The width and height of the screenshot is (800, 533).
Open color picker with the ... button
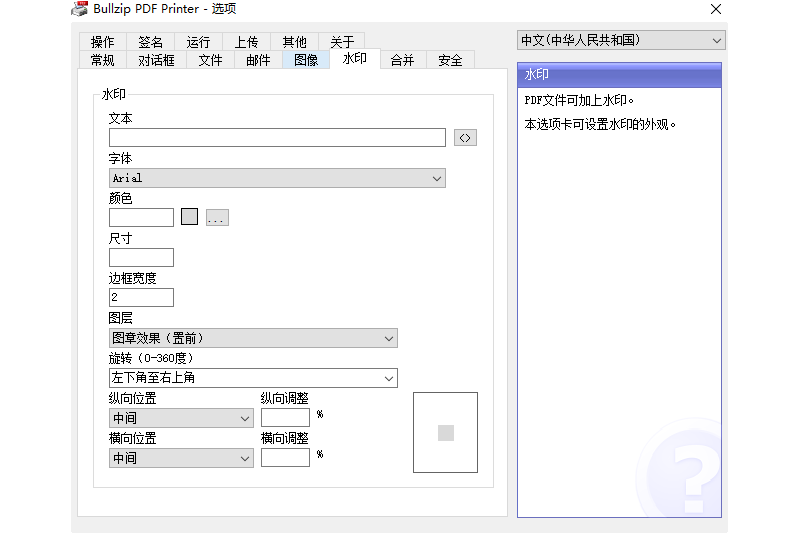click(x=217, y=217)
